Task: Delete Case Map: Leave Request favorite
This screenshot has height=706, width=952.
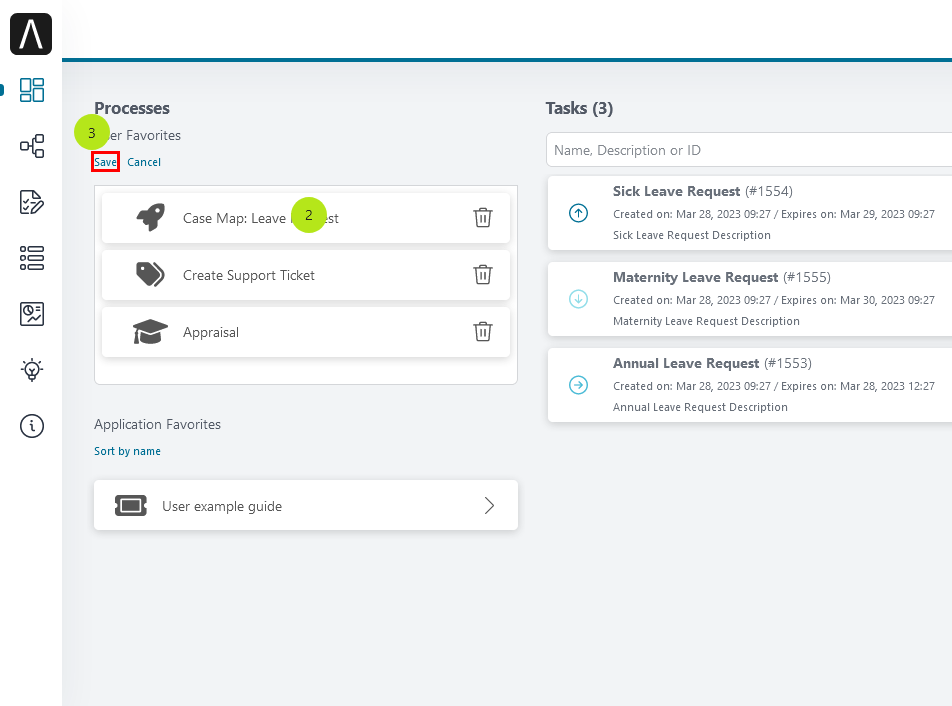Action: pyautogui.click(x=483, y=217)
